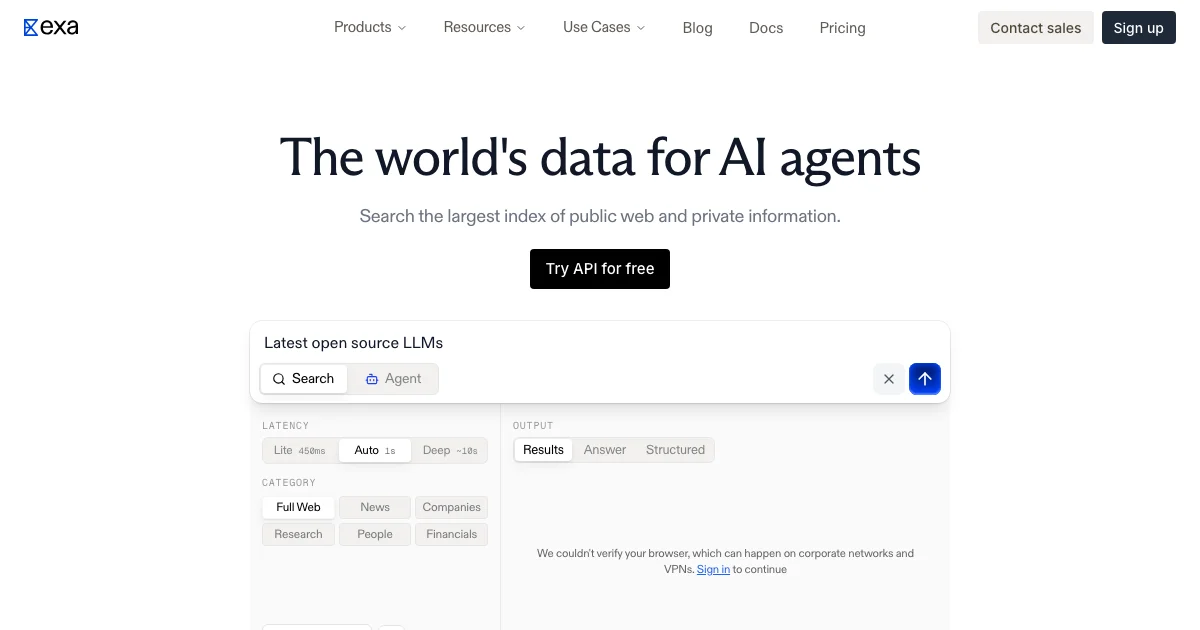Click the robot icon for Agent mode
The image size is (1200, 630).
[x=372, y=379]
